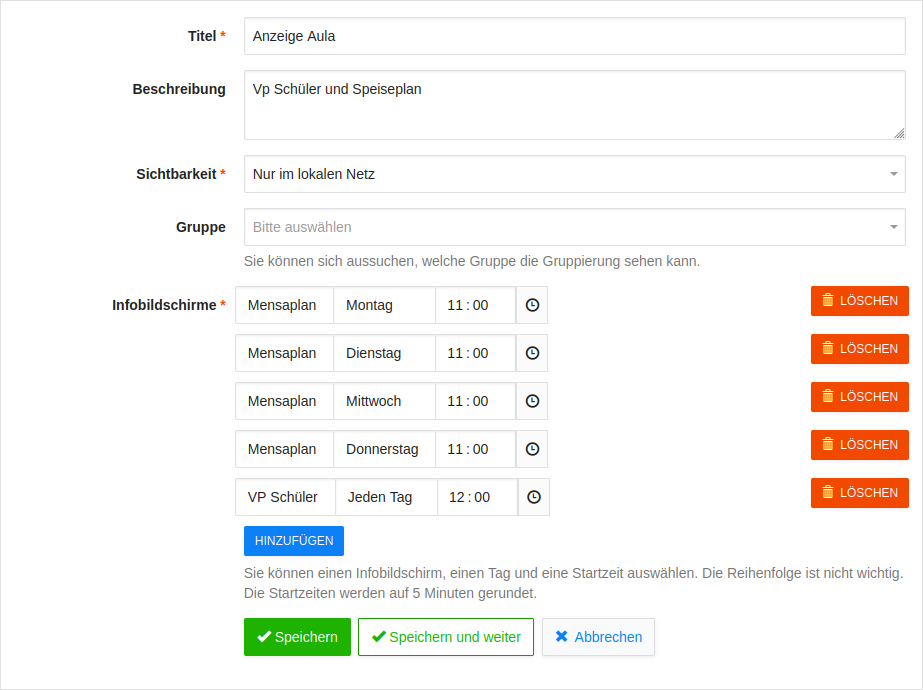Screen dimensions: 923x690
Task: Save with the green Speichern button
Action: pyautogui.click(x=297, y=637)
